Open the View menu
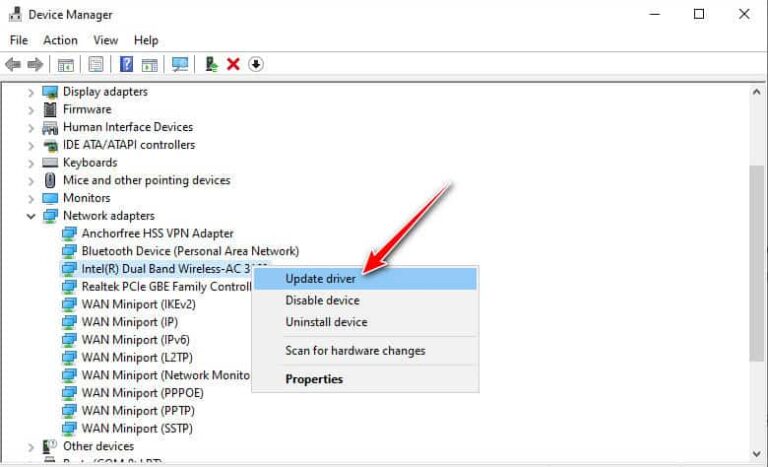Screen dimensions: 768x467 [105, 40]
